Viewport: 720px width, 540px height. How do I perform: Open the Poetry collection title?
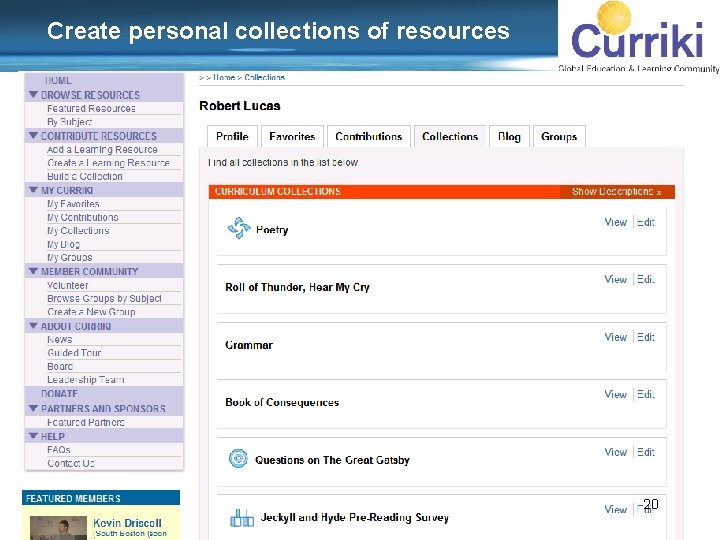[x=272, y=230]
